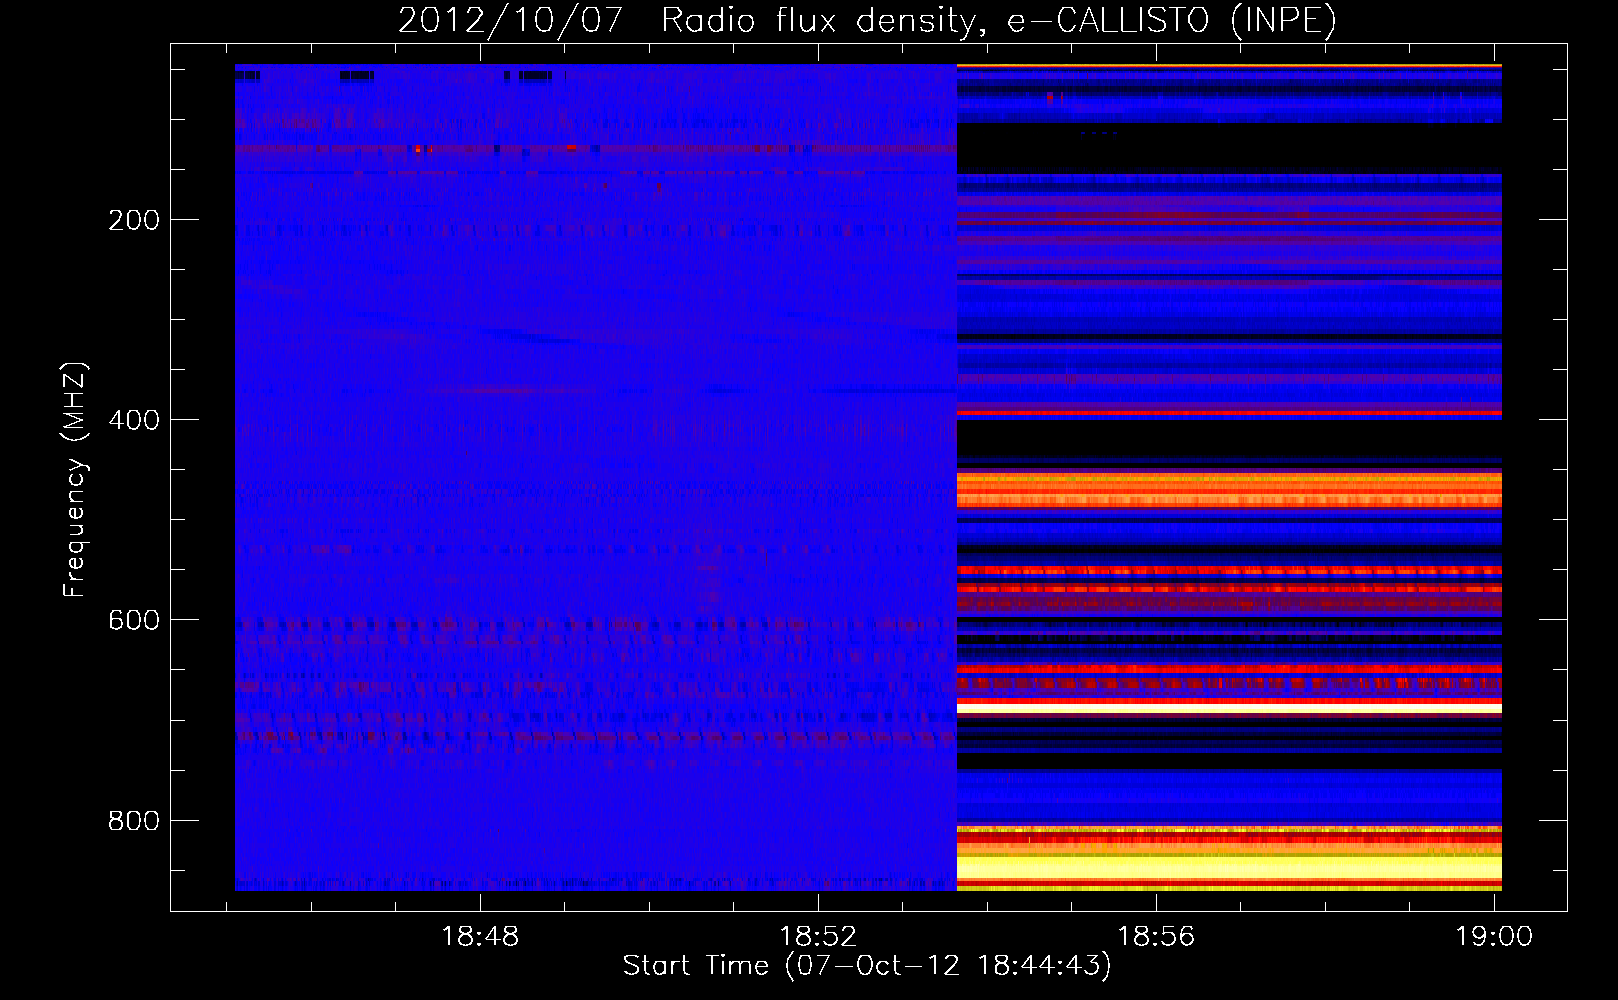
Task: Click the 800 frequency tick label
Action: tap(134, 821)
